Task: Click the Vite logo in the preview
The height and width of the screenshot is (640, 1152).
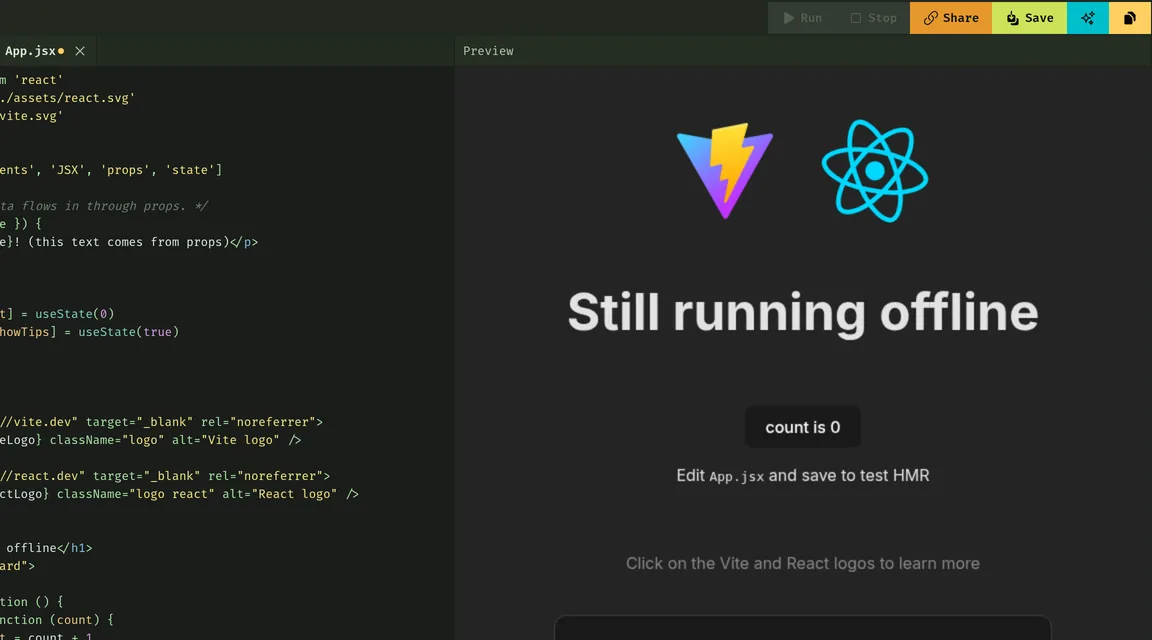Action: (x=724, y=170)
